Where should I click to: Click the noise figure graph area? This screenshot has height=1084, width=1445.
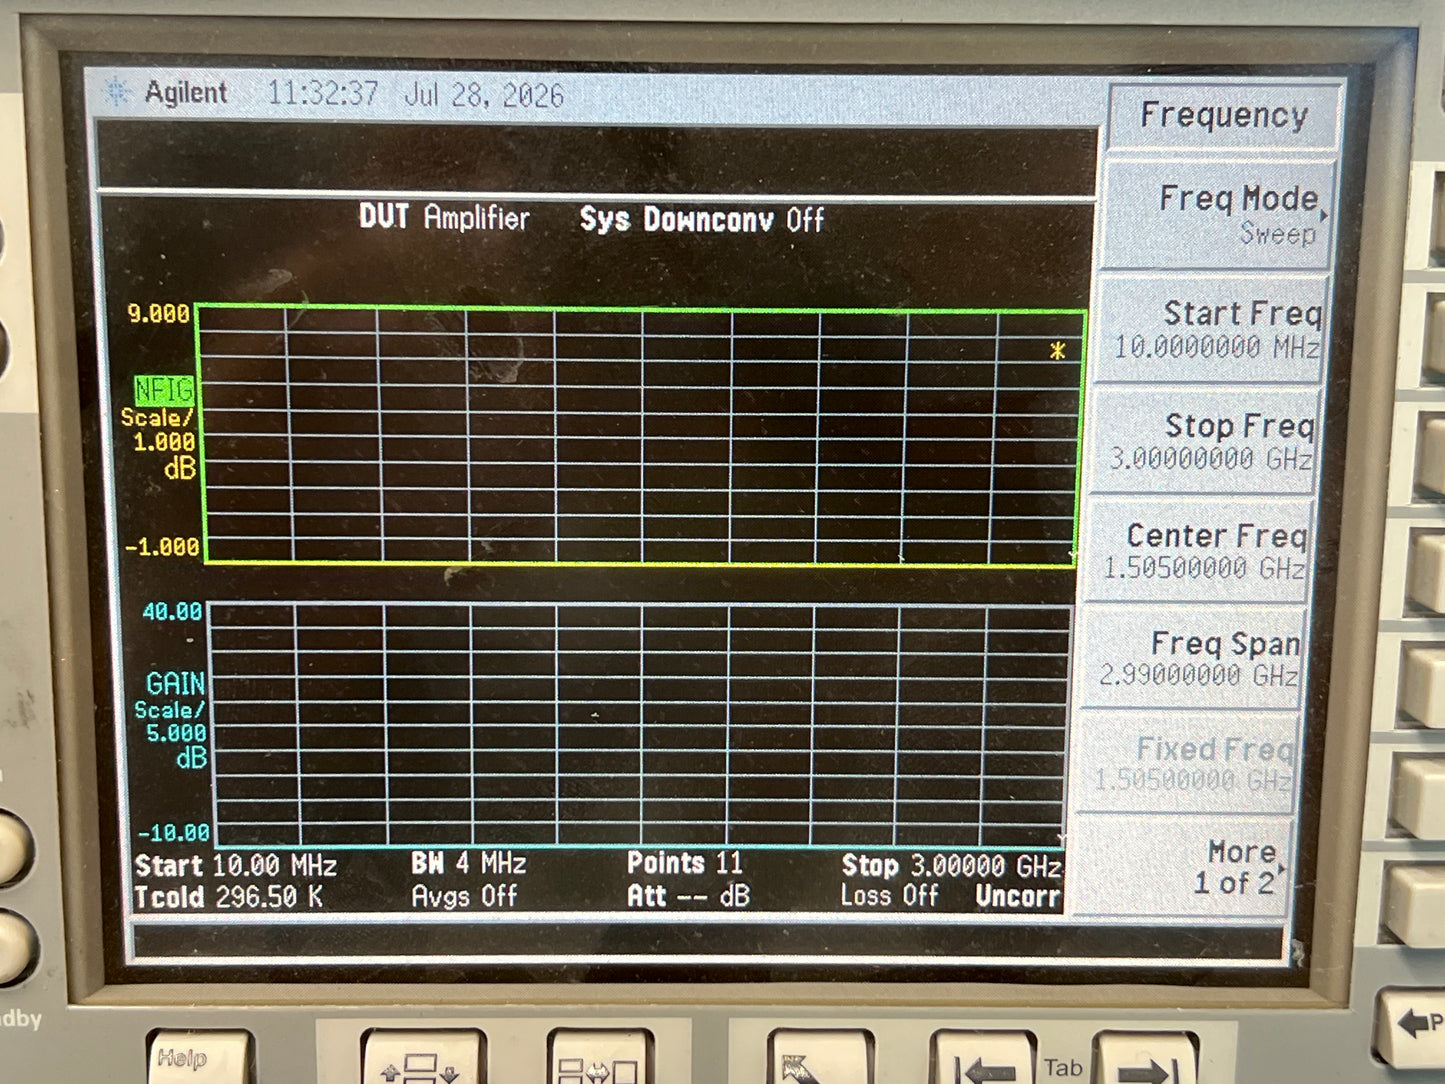click(x=640, y=436)
